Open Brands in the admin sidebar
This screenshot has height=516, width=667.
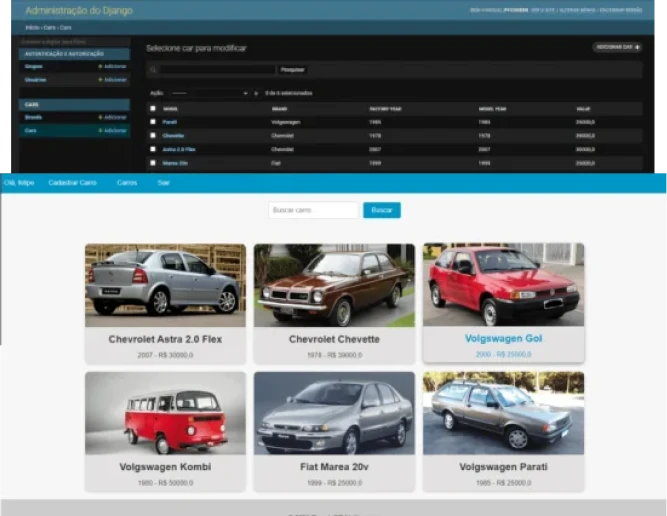coord(33,117)
